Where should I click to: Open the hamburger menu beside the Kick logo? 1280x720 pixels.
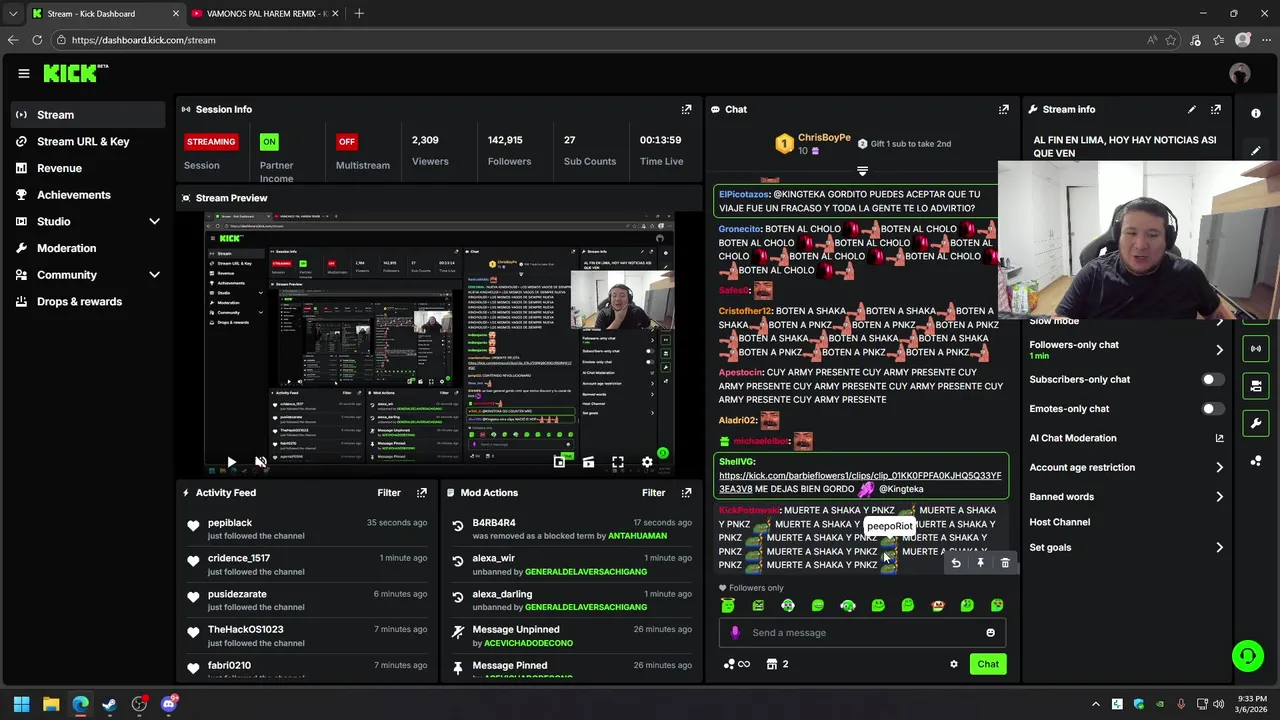pyautogui.click(x=23, y=73)
